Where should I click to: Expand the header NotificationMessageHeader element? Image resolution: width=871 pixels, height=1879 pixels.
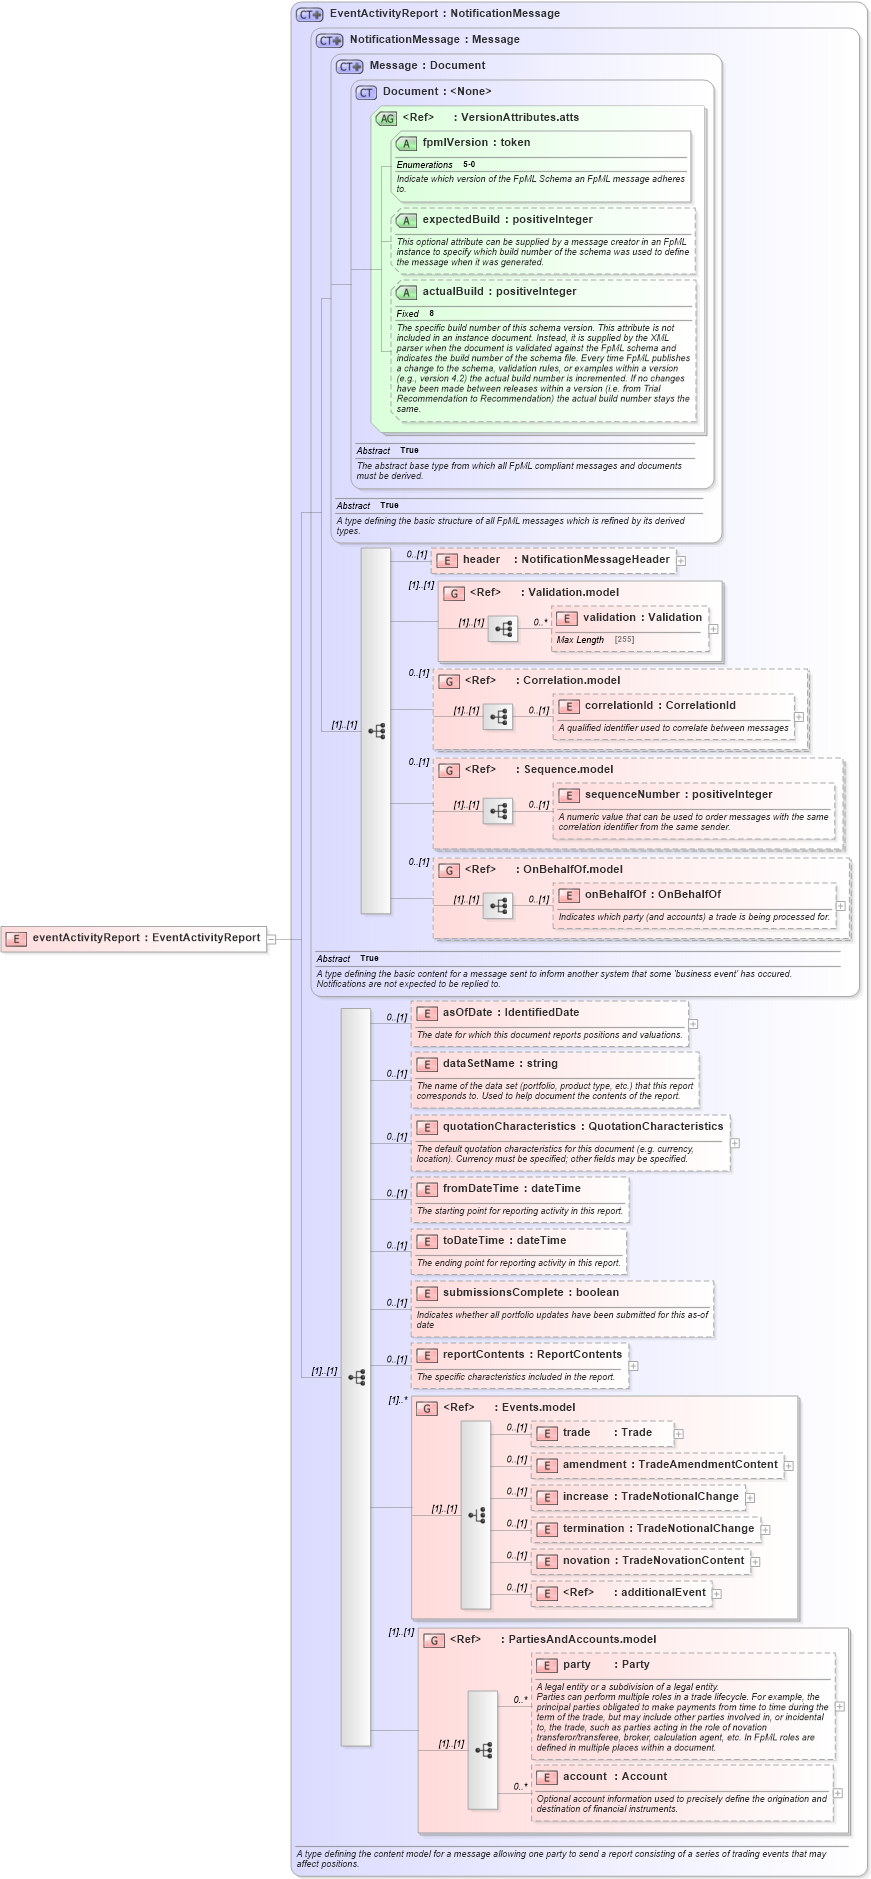coord(681,561)
